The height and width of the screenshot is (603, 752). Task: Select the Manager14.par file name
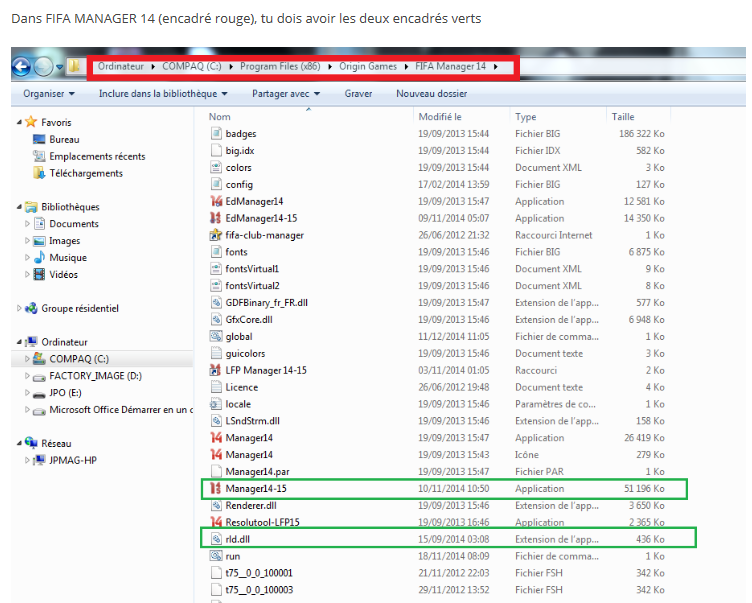pyautogui.click(x=257, y=472)
